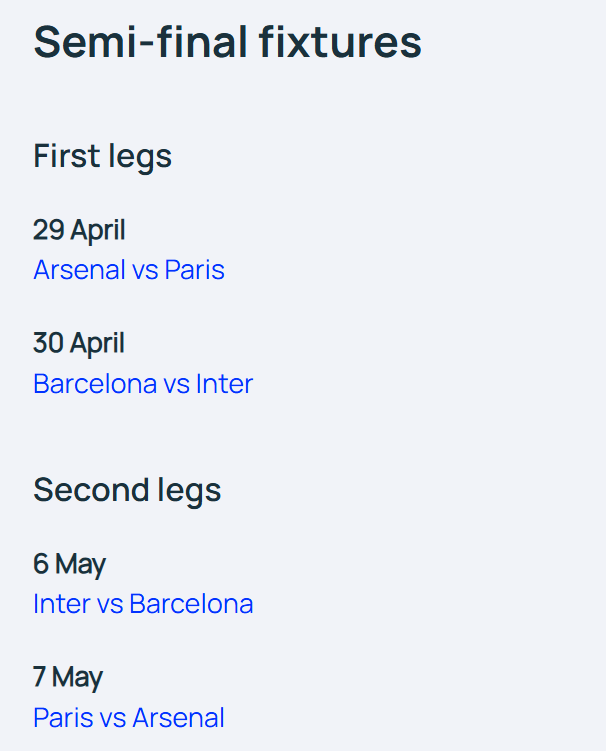Click the word Paris in 29 April fixture
This screenshot has width=606, height=751.
tap(194, 270)
